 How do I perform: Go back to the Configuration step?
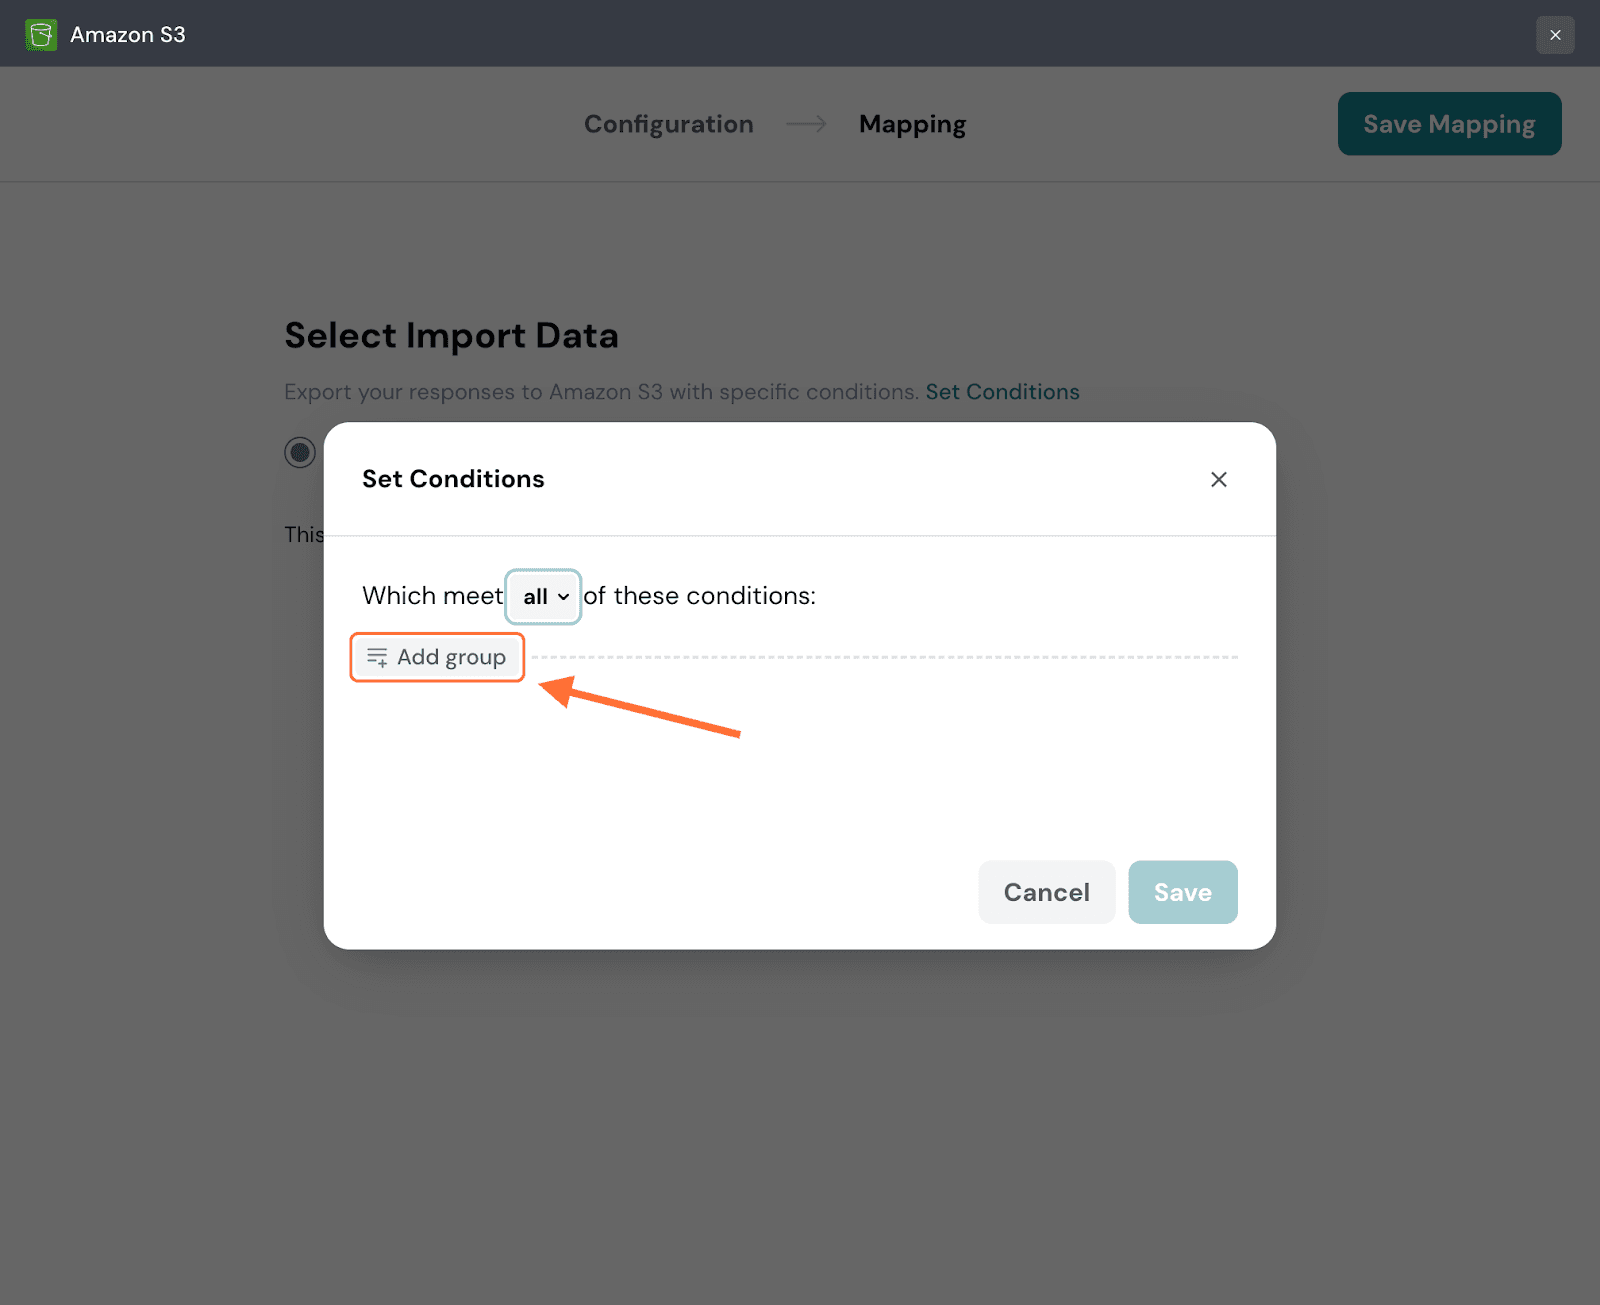668,124
